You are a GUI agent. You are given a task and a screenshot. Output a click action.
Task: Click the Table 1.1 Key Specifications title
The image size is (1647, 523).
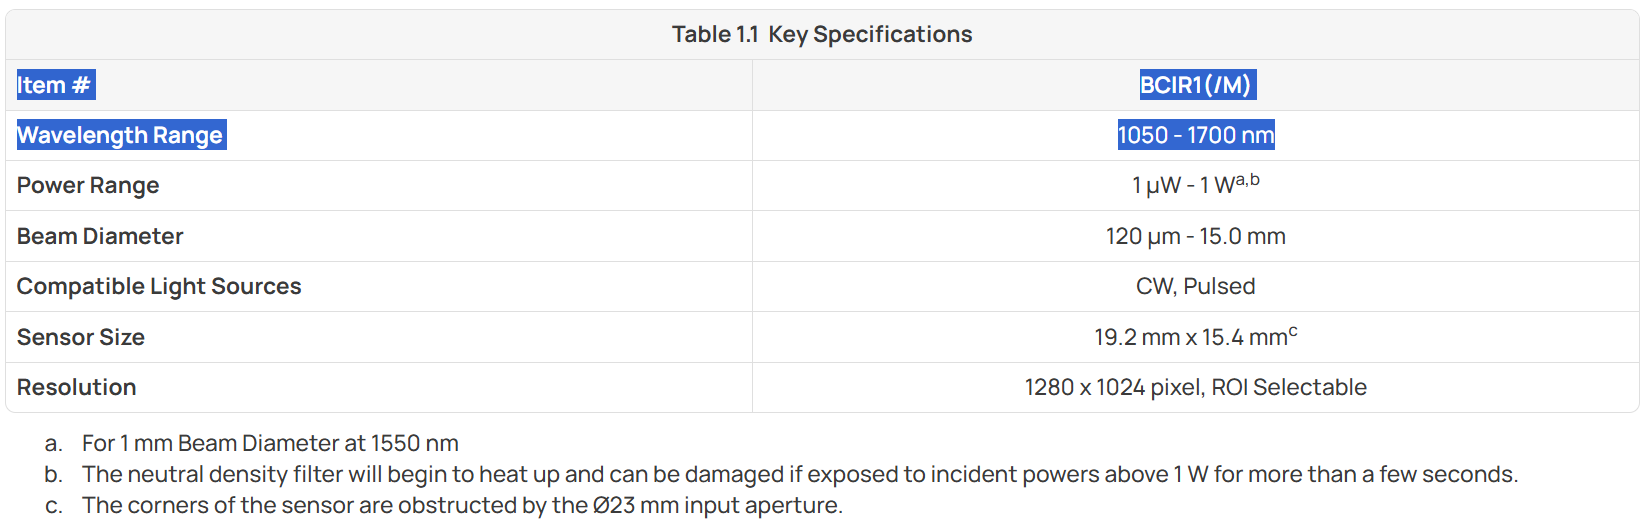click(822, 34)
